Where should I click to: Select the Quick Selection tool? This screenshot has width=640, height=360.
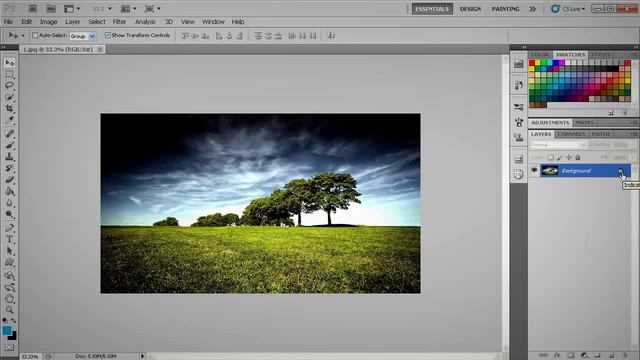click(x=9, y=97)
